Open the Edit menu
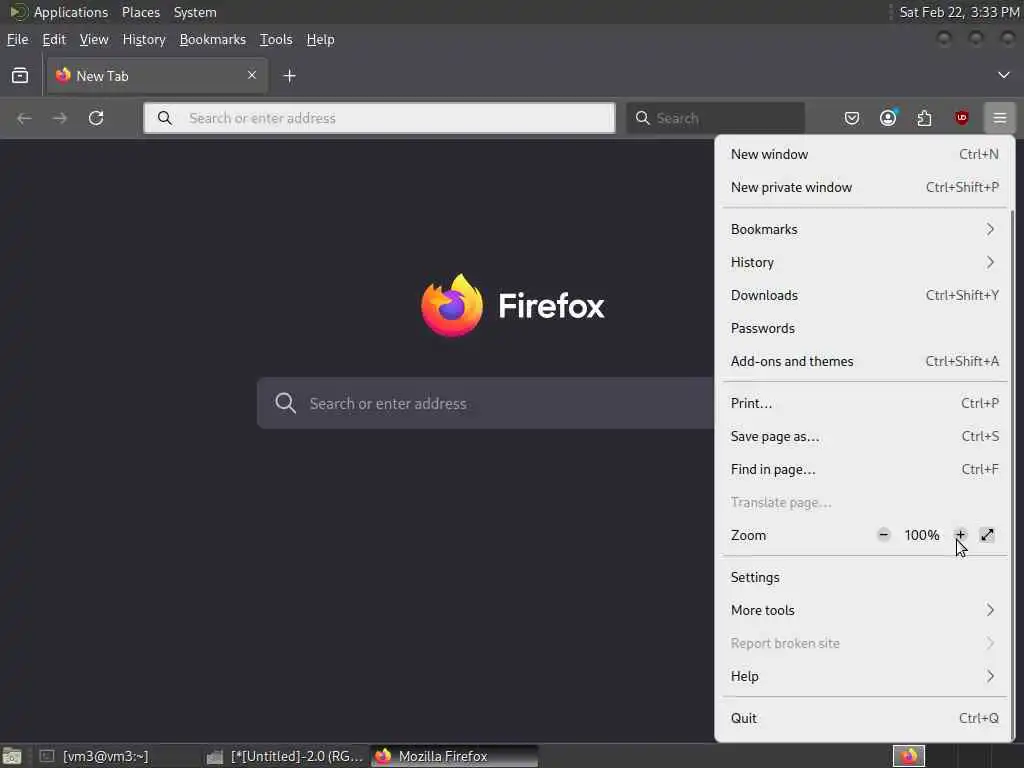The height and width of the screenshot is (768, 1024). pyautogui.click(x=54, y=40)
